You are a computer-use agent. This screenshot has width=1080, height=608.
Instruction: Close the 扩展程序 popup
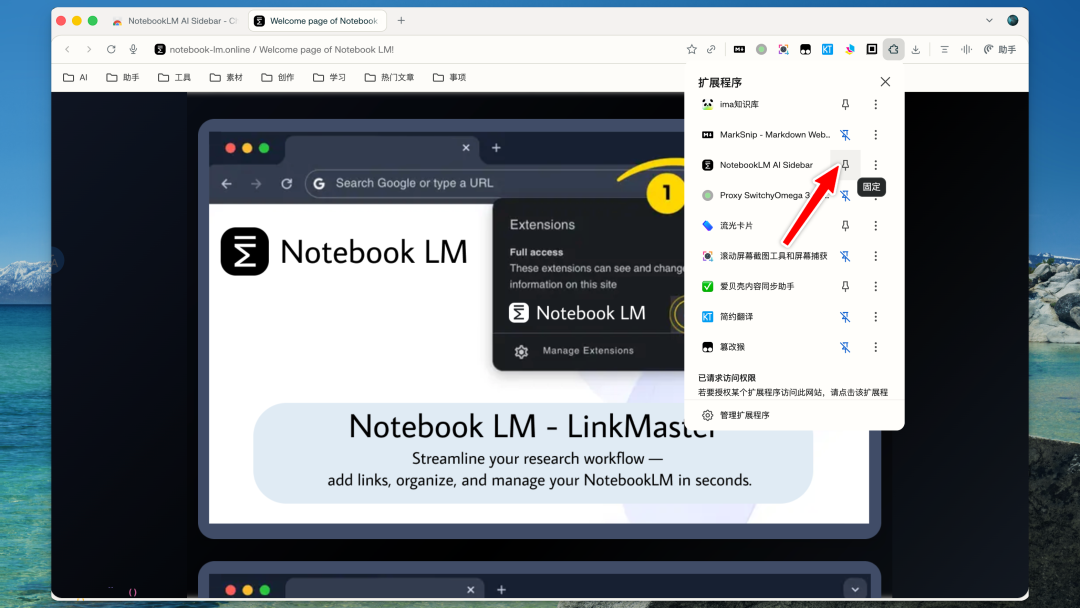click(885, 82)
